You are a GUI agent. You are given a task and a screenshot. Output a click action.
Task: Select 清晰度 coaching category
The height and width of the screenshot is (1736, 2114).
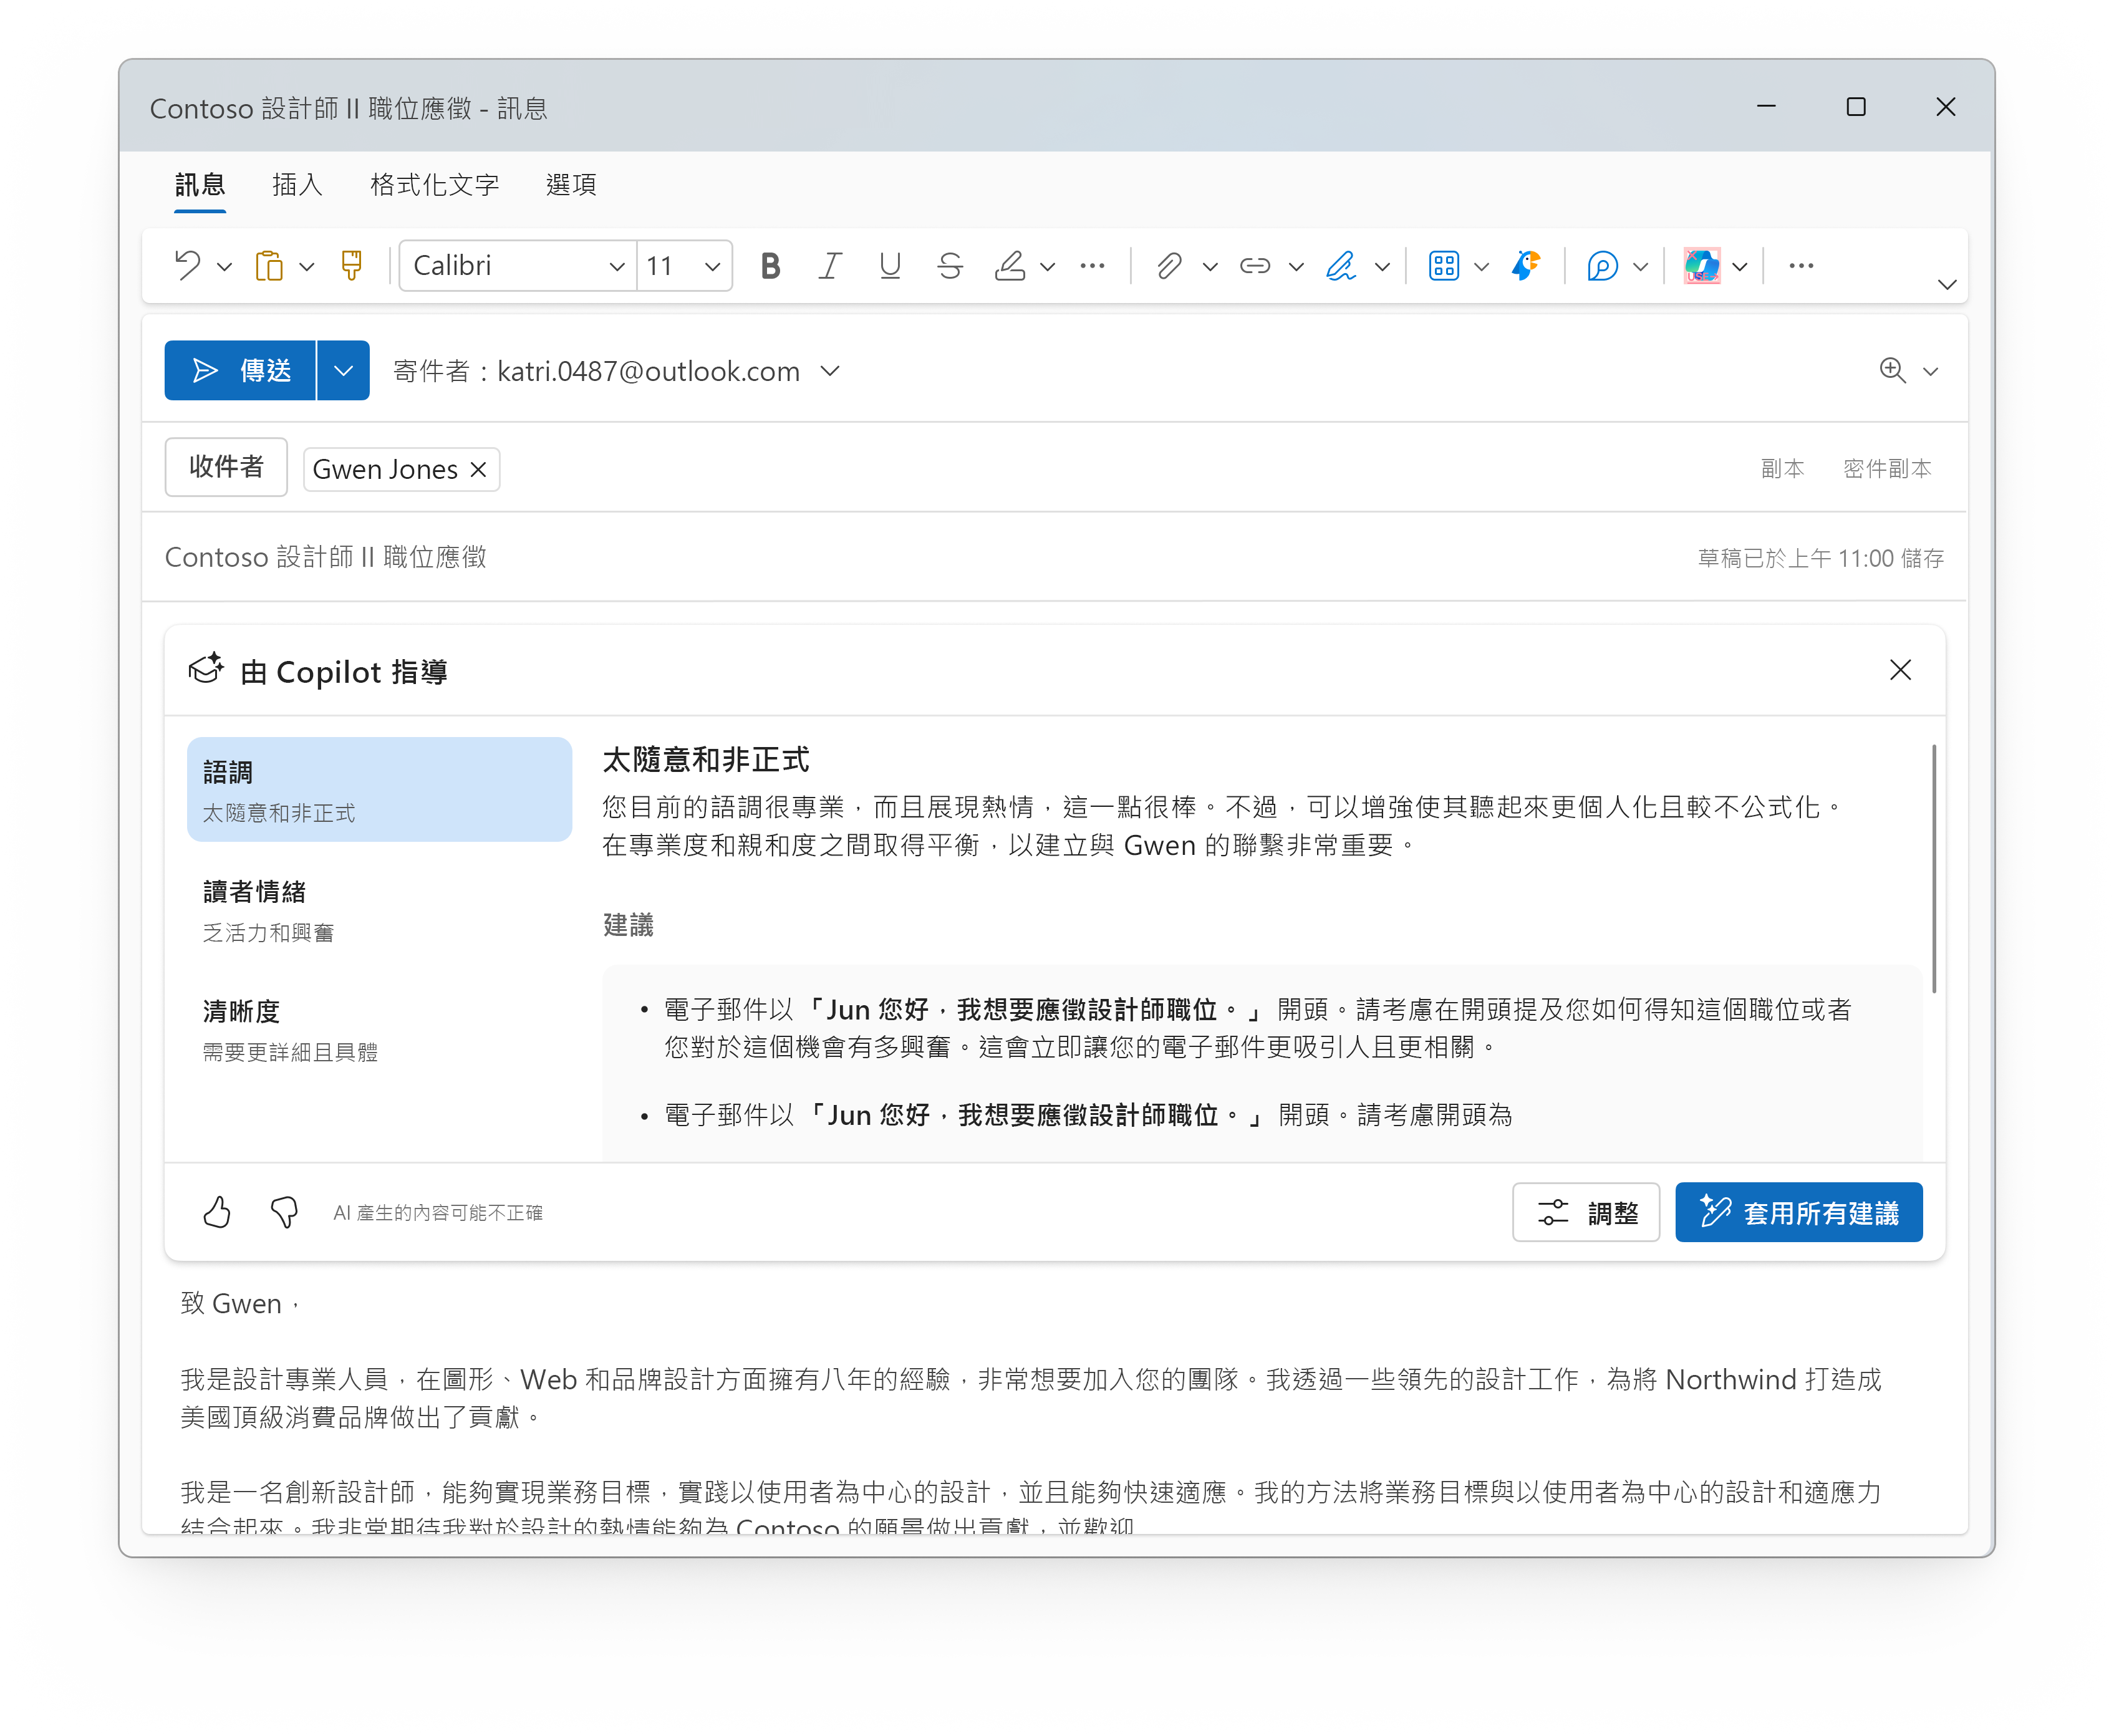[x=379, y=1030]
